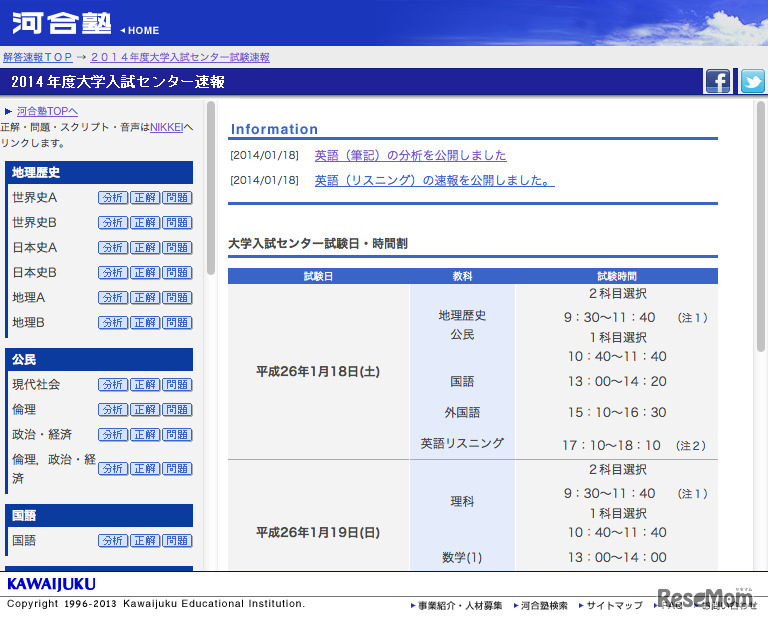Open the Twitter share icon
This screenshot has height=621, width=768.
[x=752, y=81]
